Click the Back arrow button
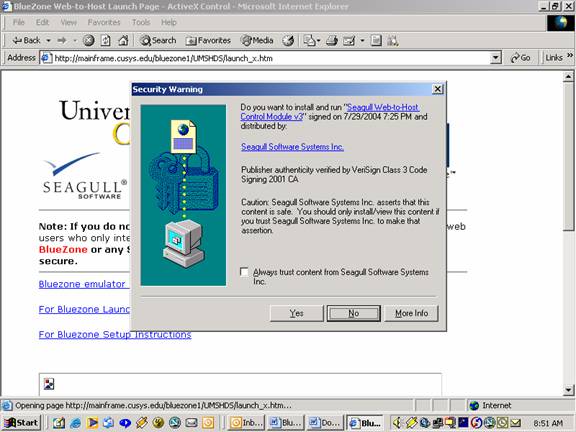 [x=26, y=40]
